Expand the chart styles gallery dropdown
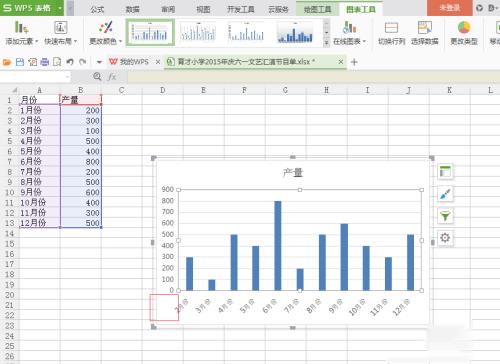Screen dimensions: 500x364 click(x=327, y=43)
